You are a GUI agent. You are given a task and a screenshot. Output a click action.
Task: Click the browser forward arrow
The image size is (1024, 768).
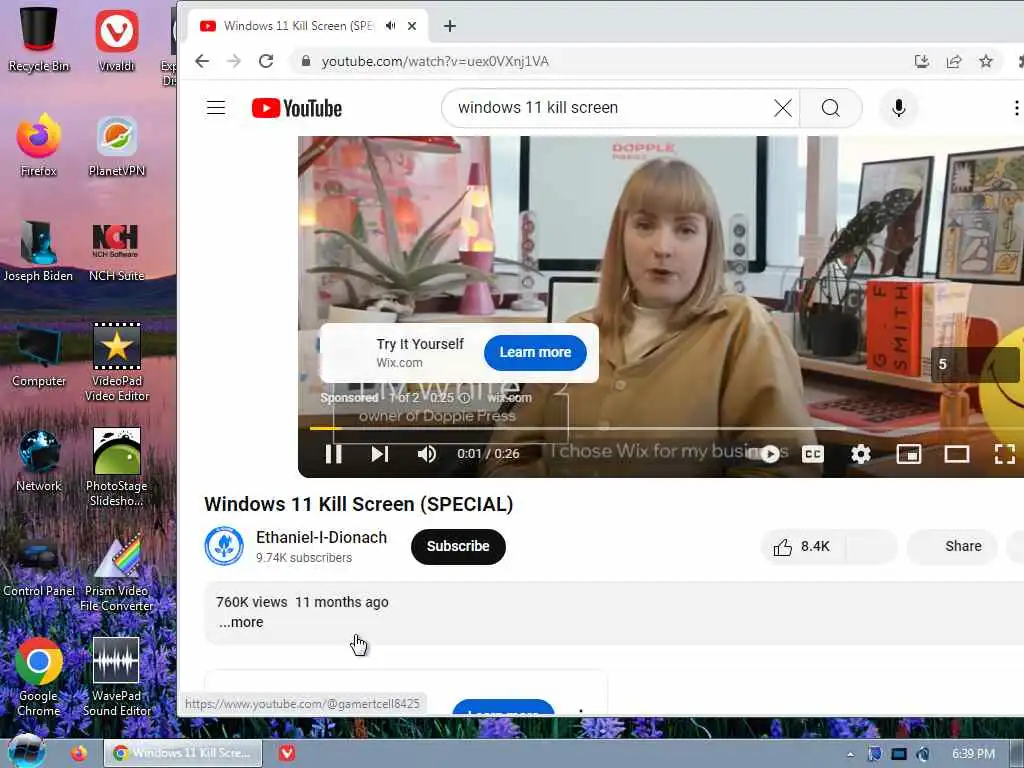pos(234,61)
